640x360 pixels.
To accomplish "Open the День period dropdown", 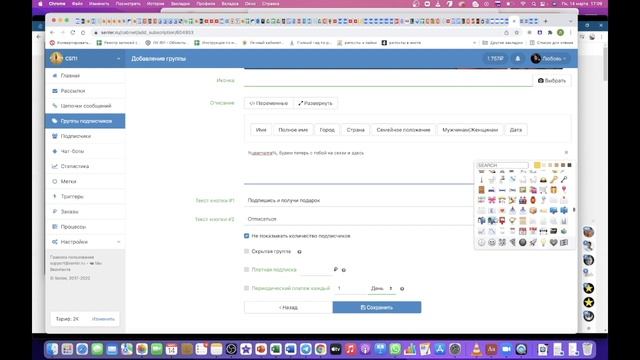I will pyautogui.click(x=382, y=288).
